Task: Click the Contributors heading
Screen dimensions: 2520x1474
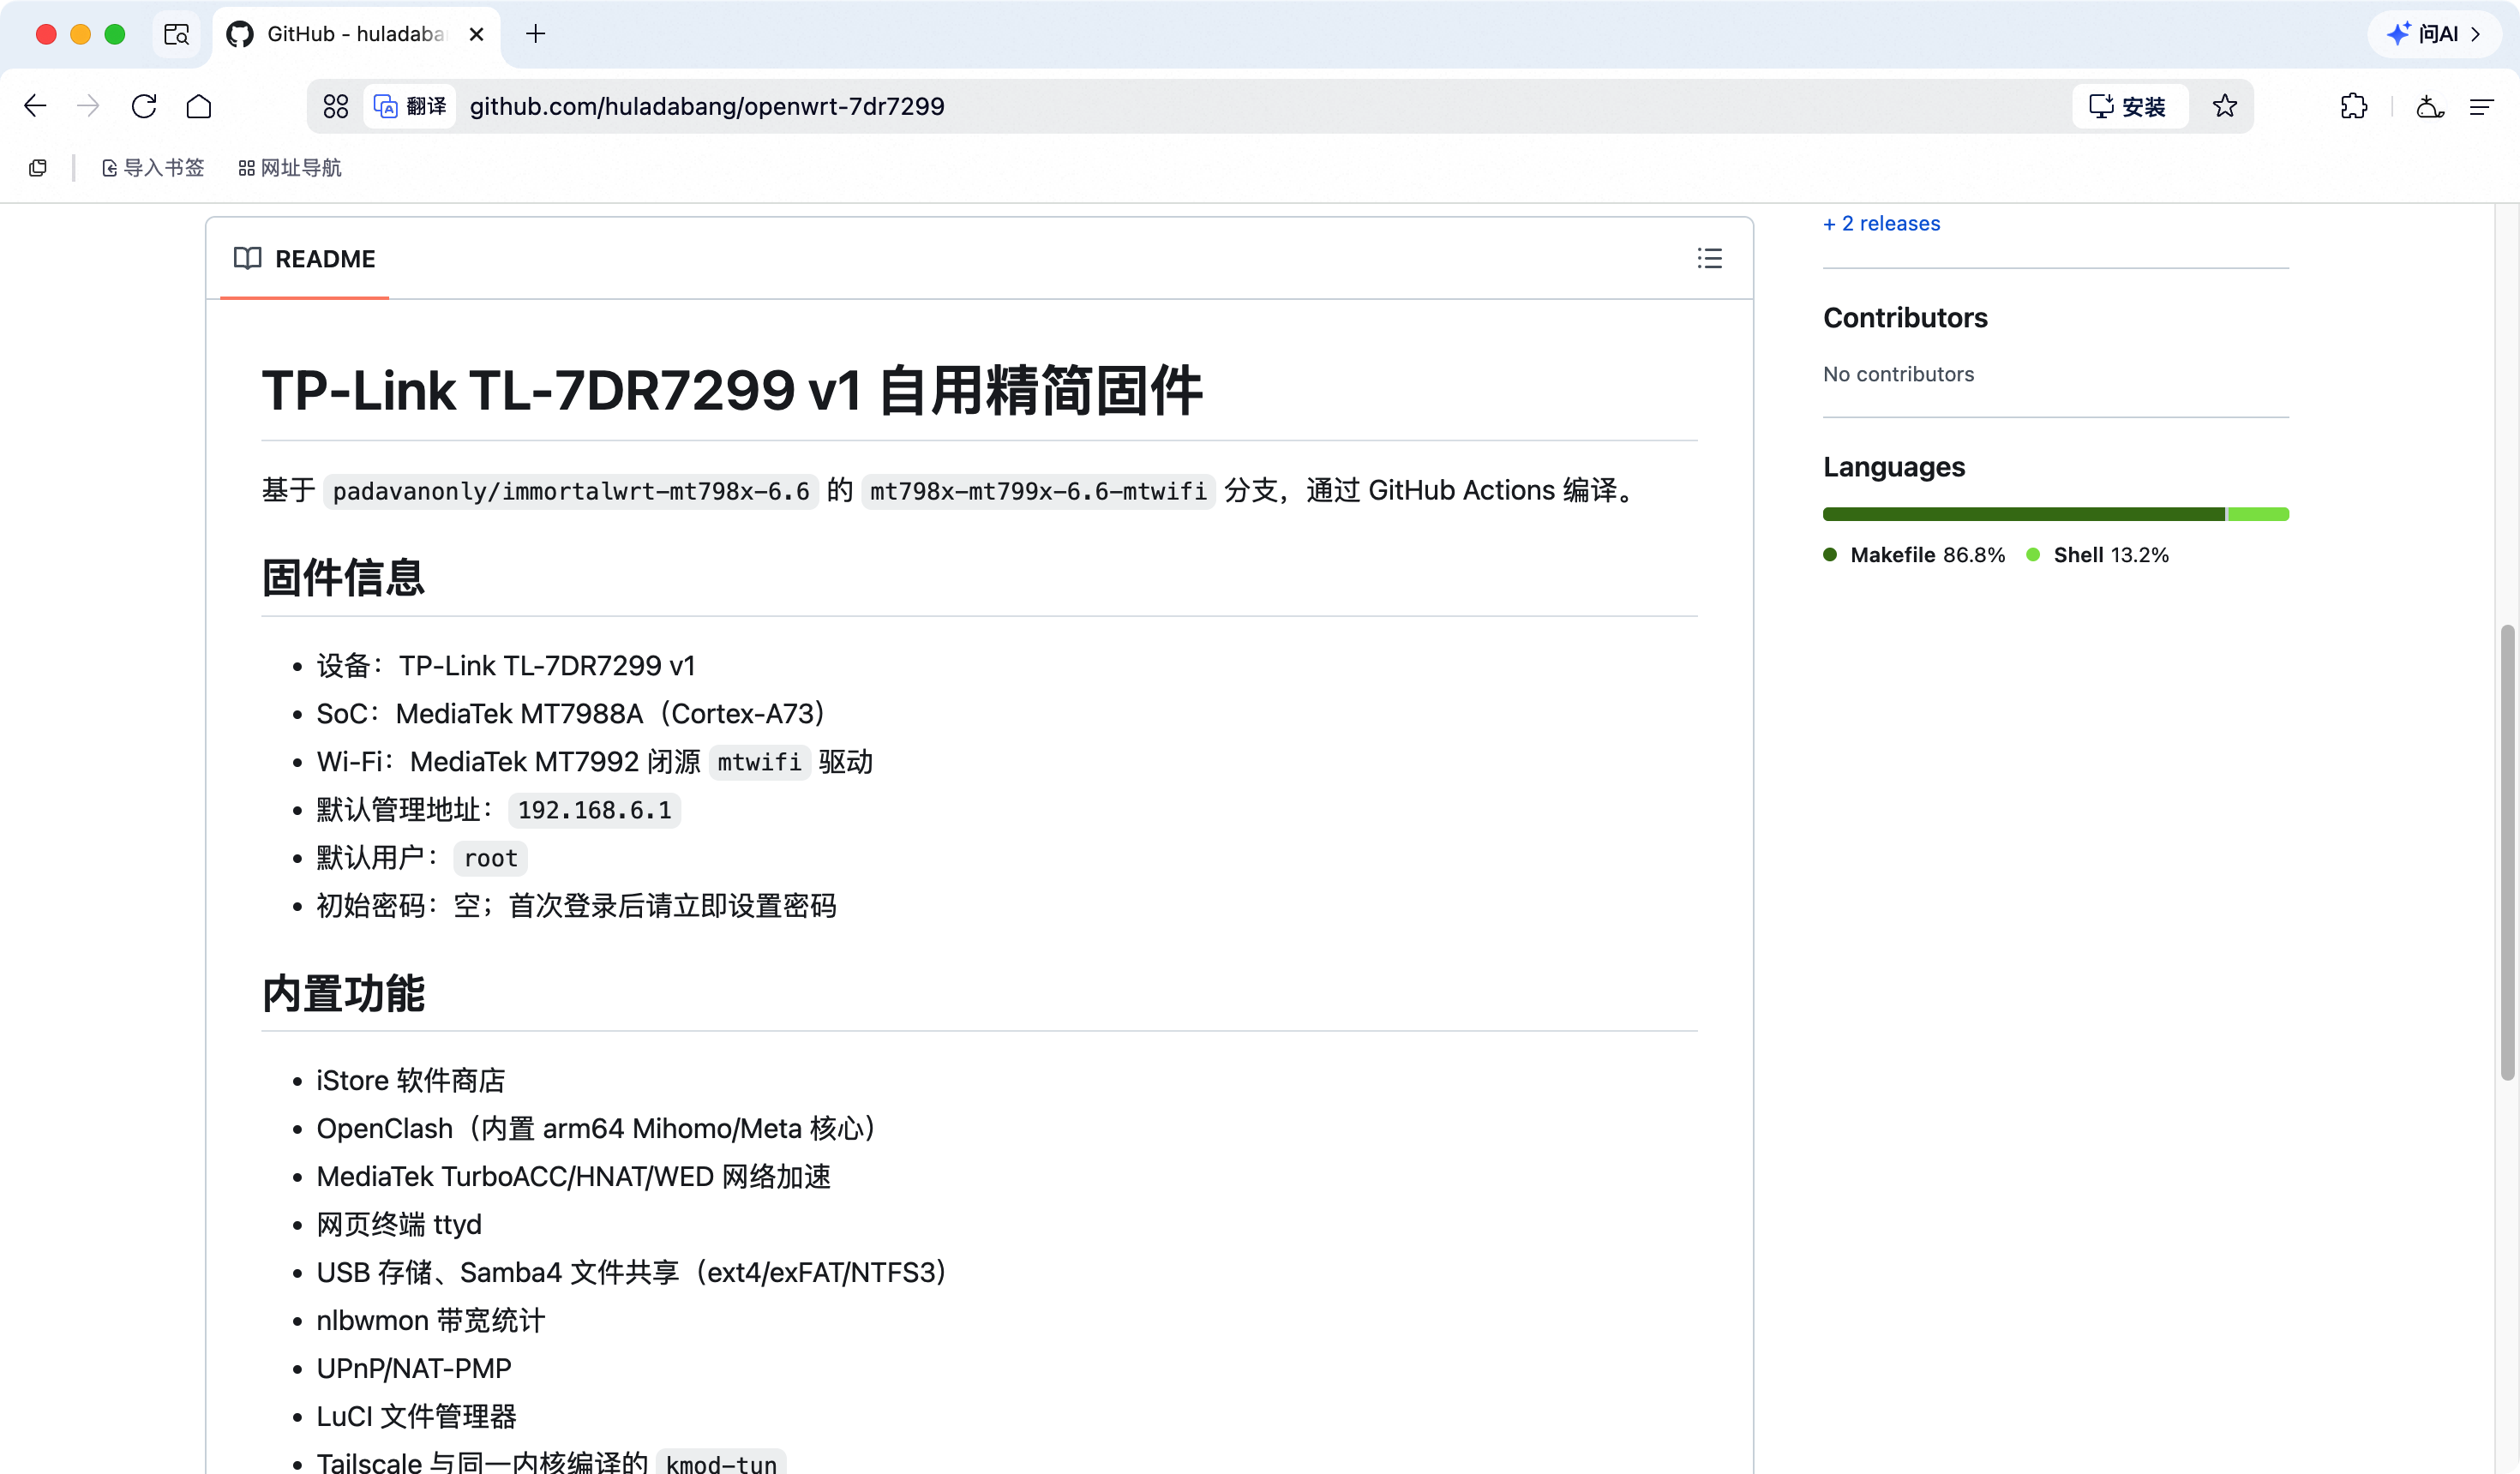Action: 1905,318
